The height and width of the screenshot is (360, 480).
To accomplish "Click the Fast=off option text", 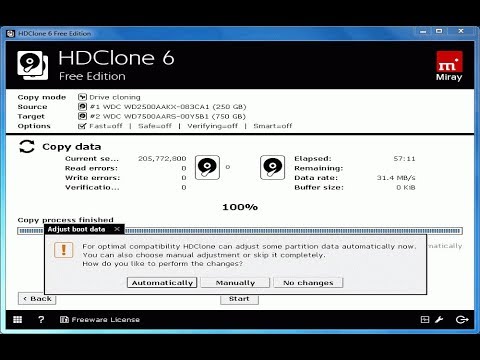I will pos(106,126).
